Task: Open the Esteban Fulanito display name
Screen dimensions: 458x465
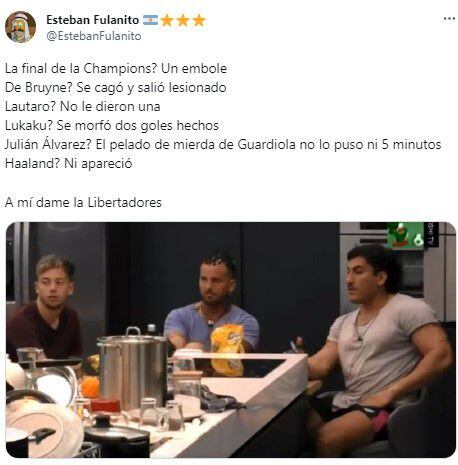Action: coord(92,20)
